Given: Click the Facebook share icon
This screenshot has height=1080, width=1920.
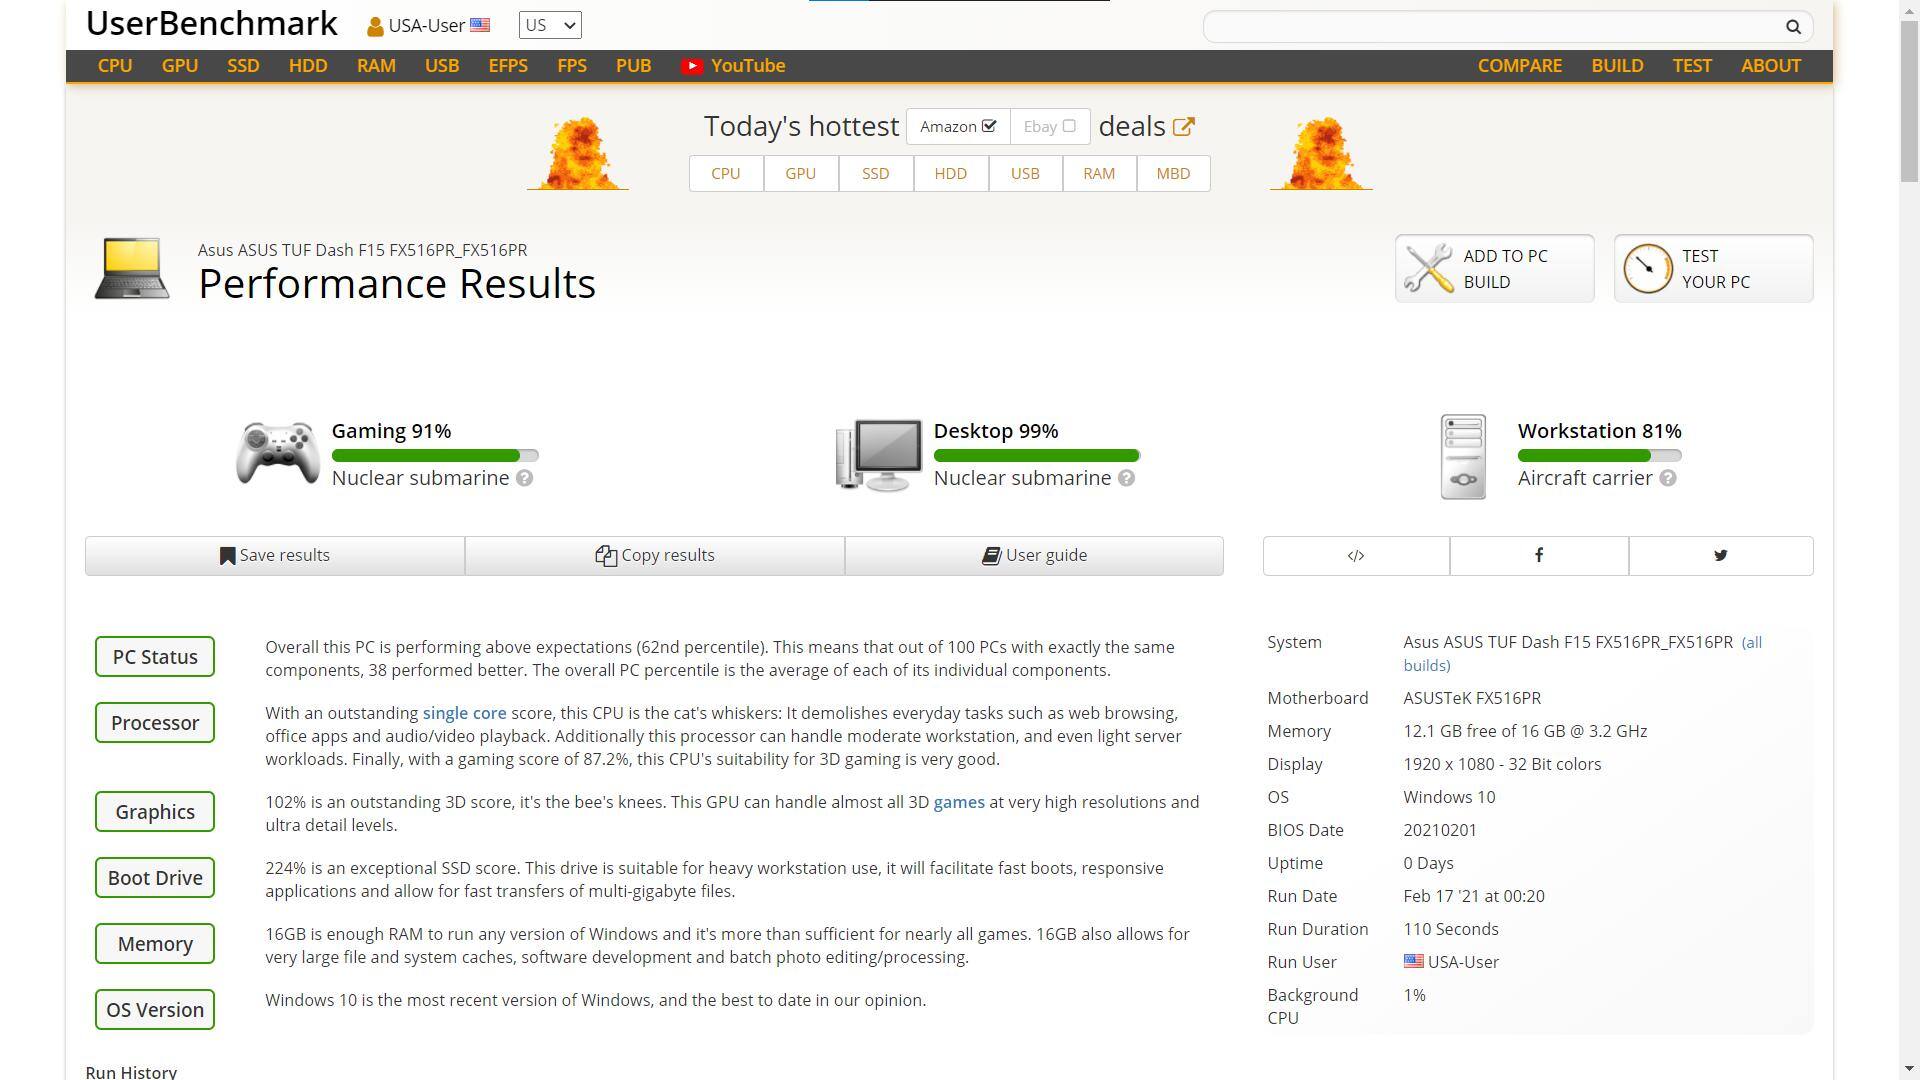Looking at the screenshot, I should click(x=1538, y=555).
